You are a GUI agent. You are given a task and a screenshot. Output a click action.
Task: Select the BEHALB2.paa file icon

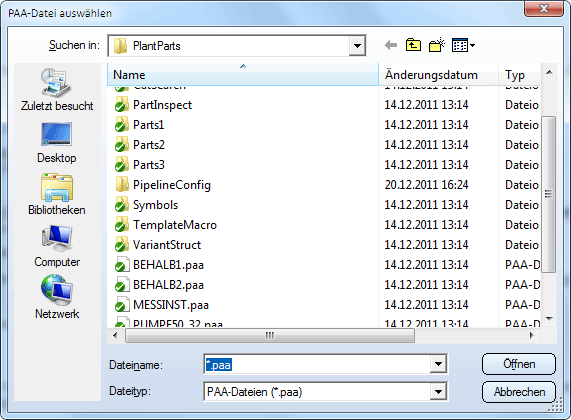pyautogui.click(x=122, y=285)
